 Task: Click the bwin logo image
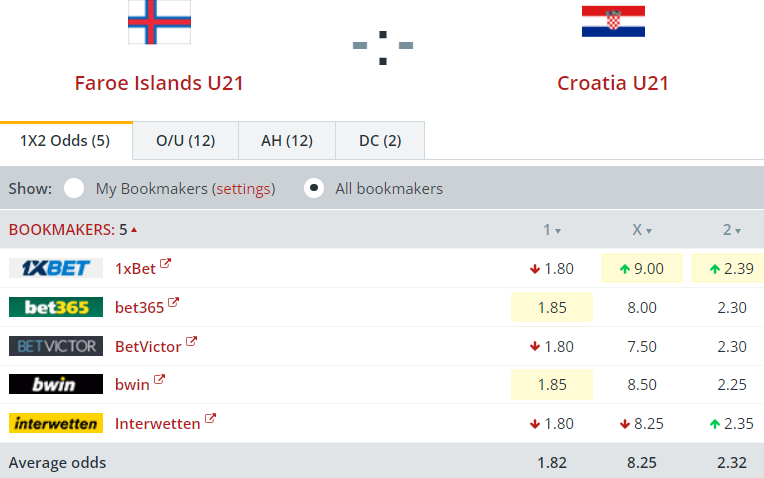click(56, 384)
